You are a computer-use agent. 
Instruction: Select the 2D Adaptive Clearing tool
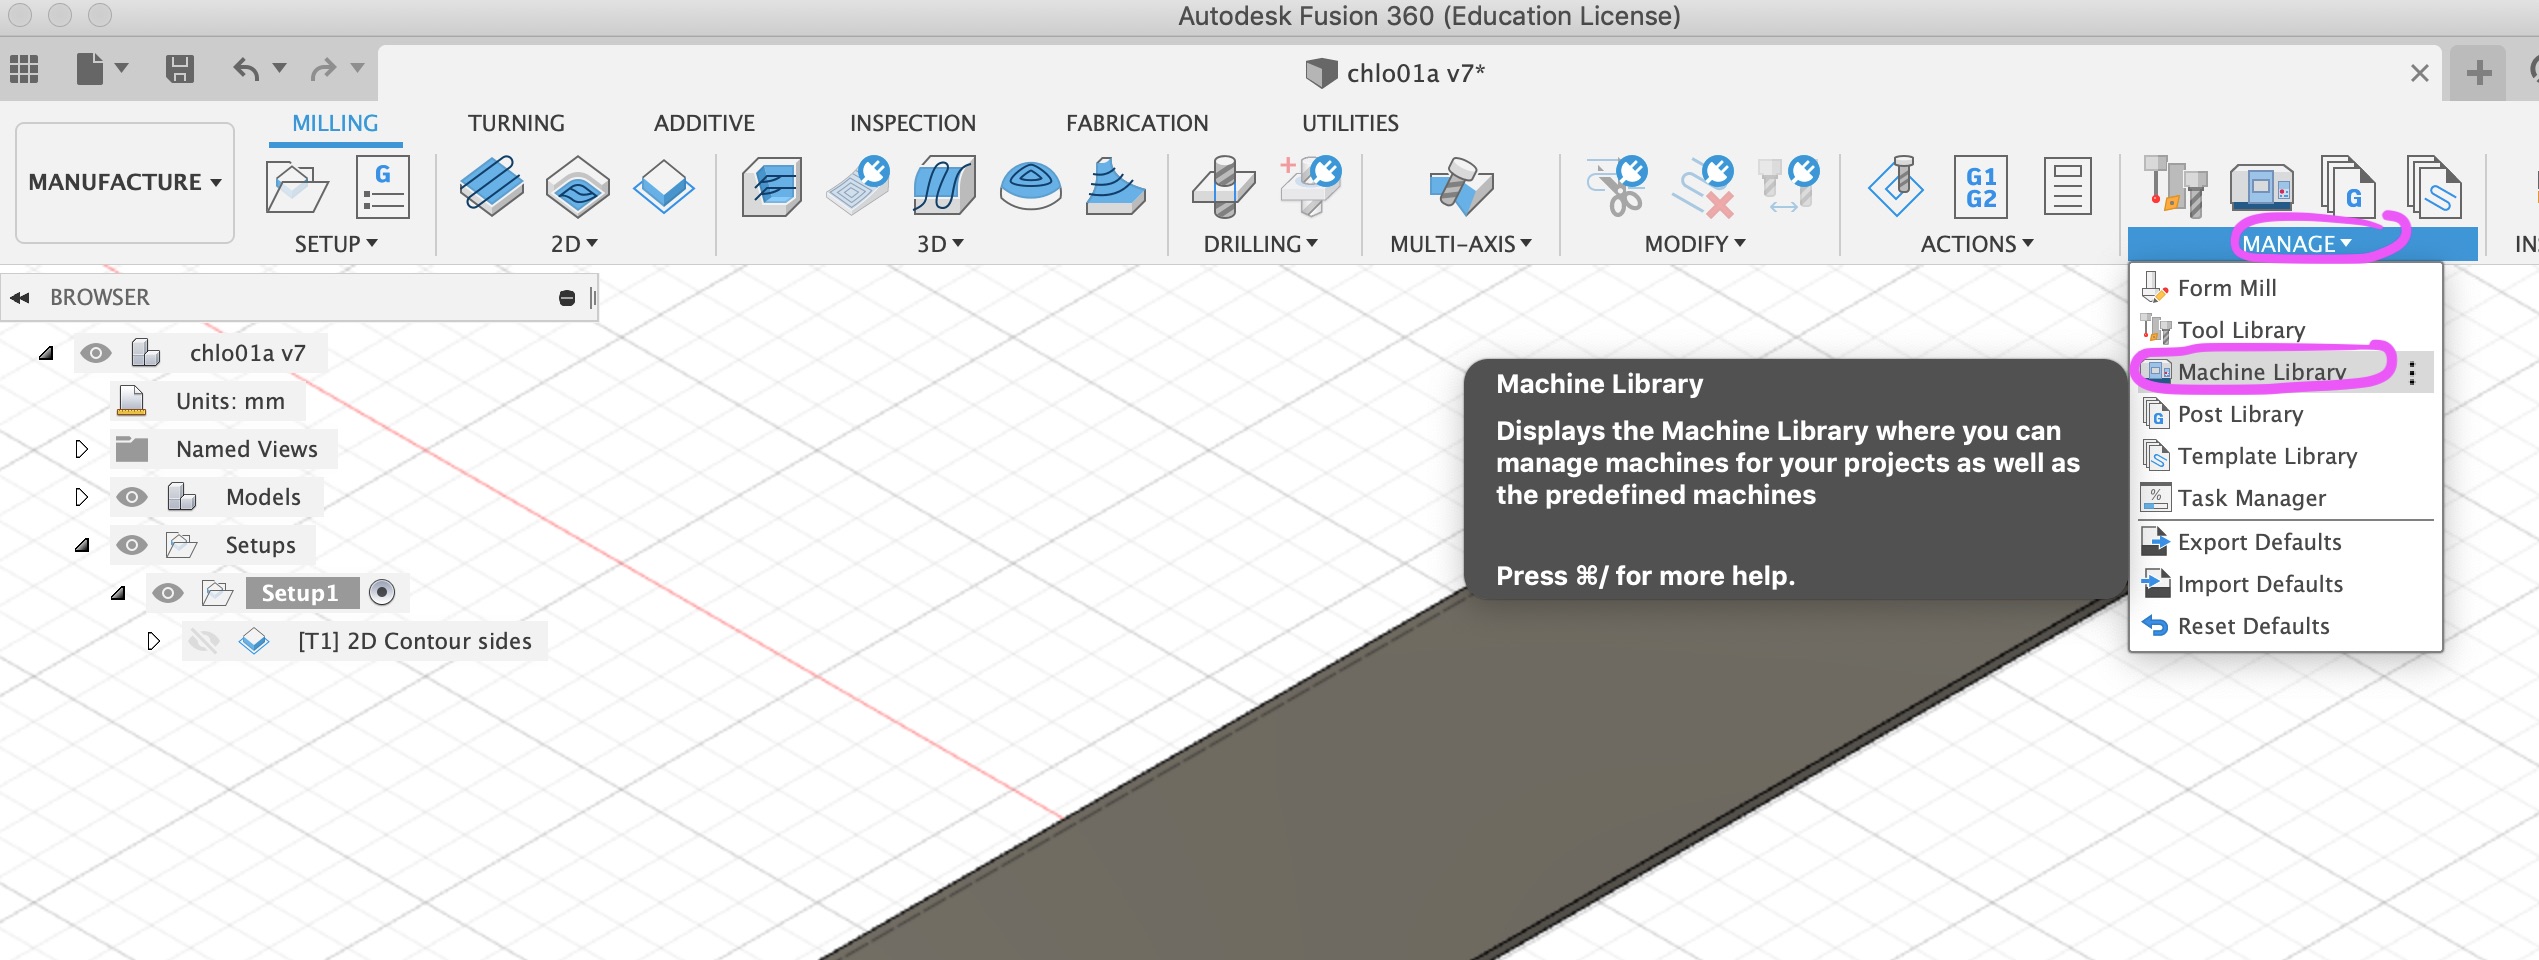click(x=491, y=186)
